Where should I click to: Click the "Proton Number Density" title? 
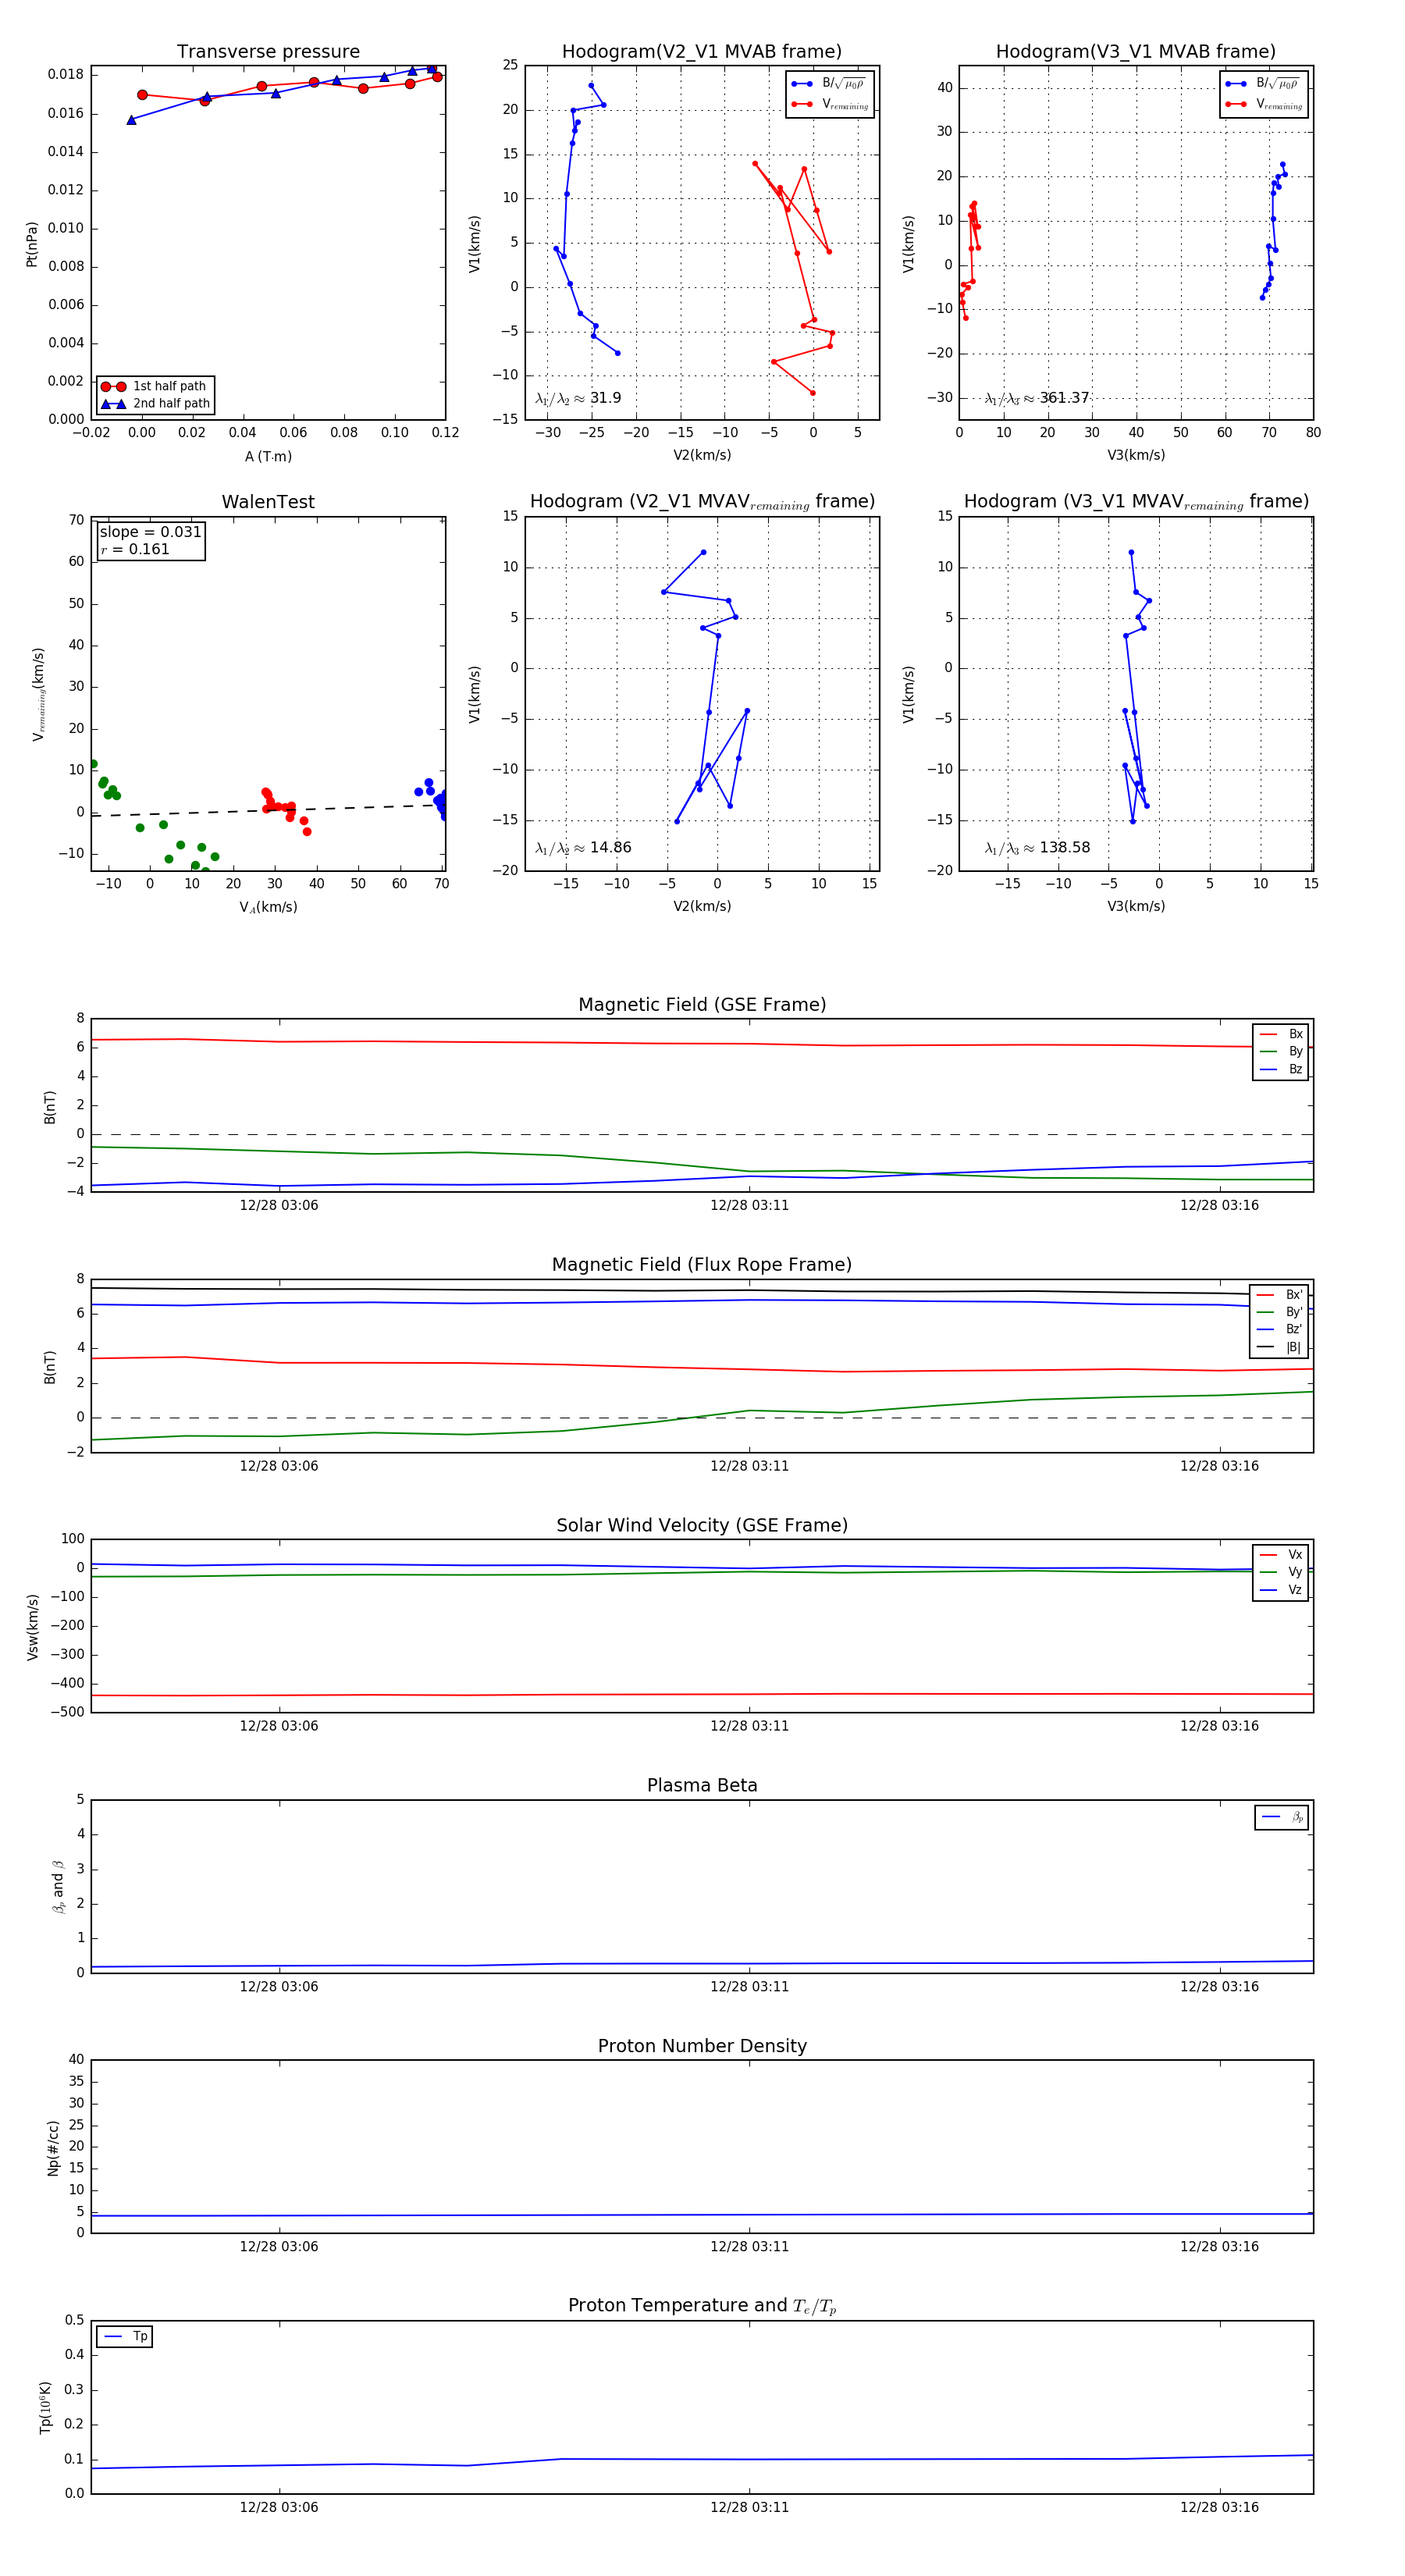tap(702, 2046)
